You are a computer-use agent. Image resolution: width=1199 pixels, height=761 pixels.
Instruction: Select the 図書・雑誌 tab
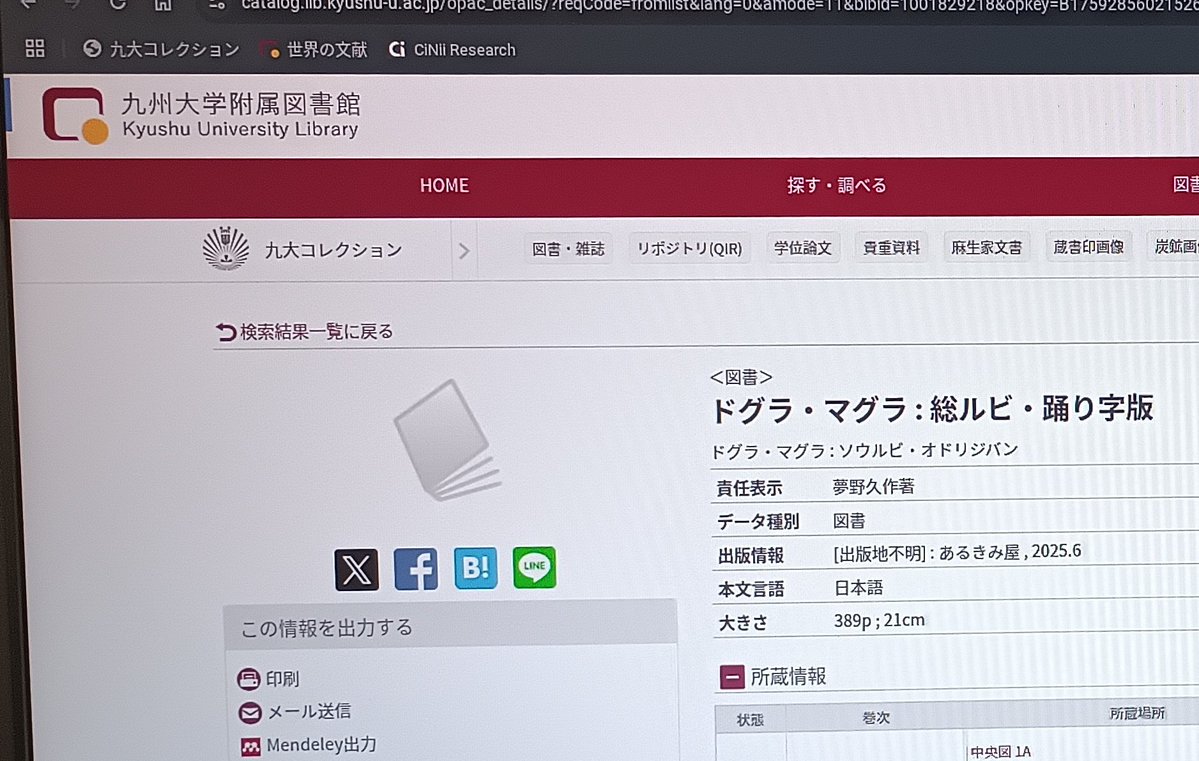568,249
